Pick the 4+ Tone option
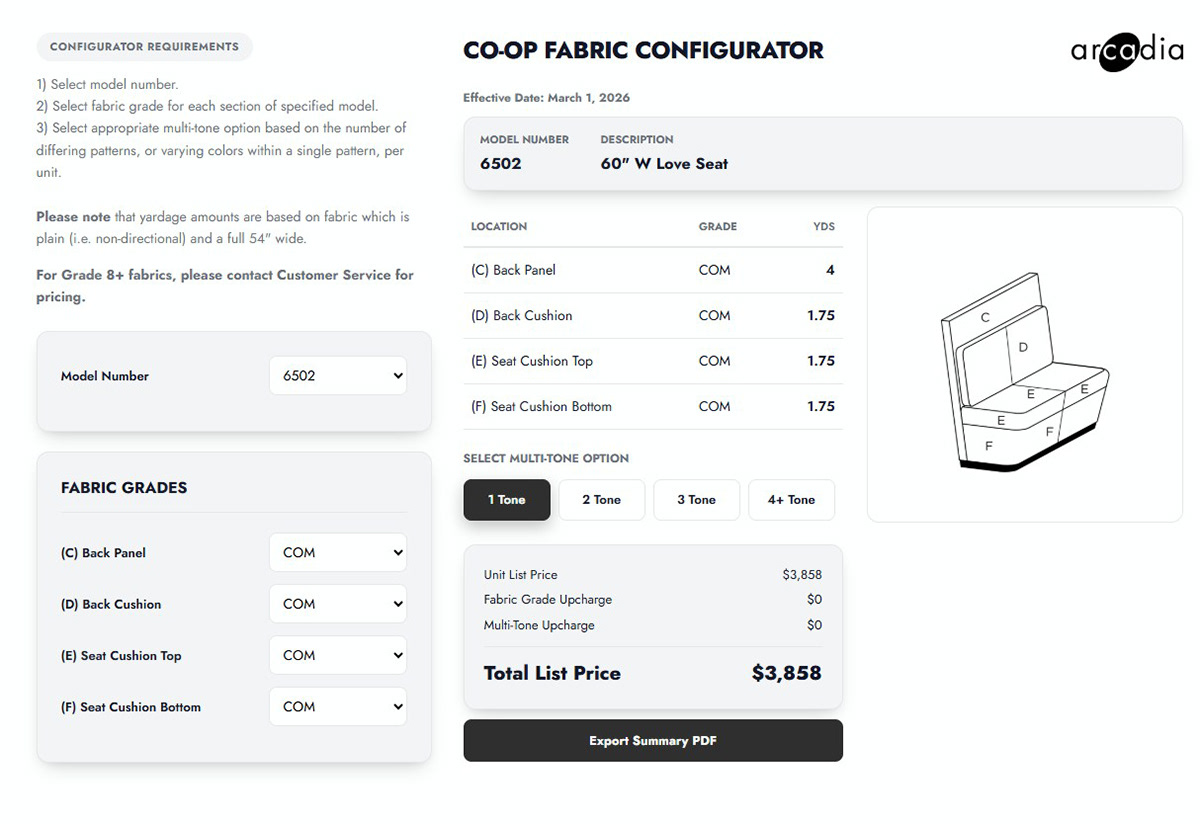This screenshot has width=1200, height=824. pyautogui.click(x=791, y=500)
